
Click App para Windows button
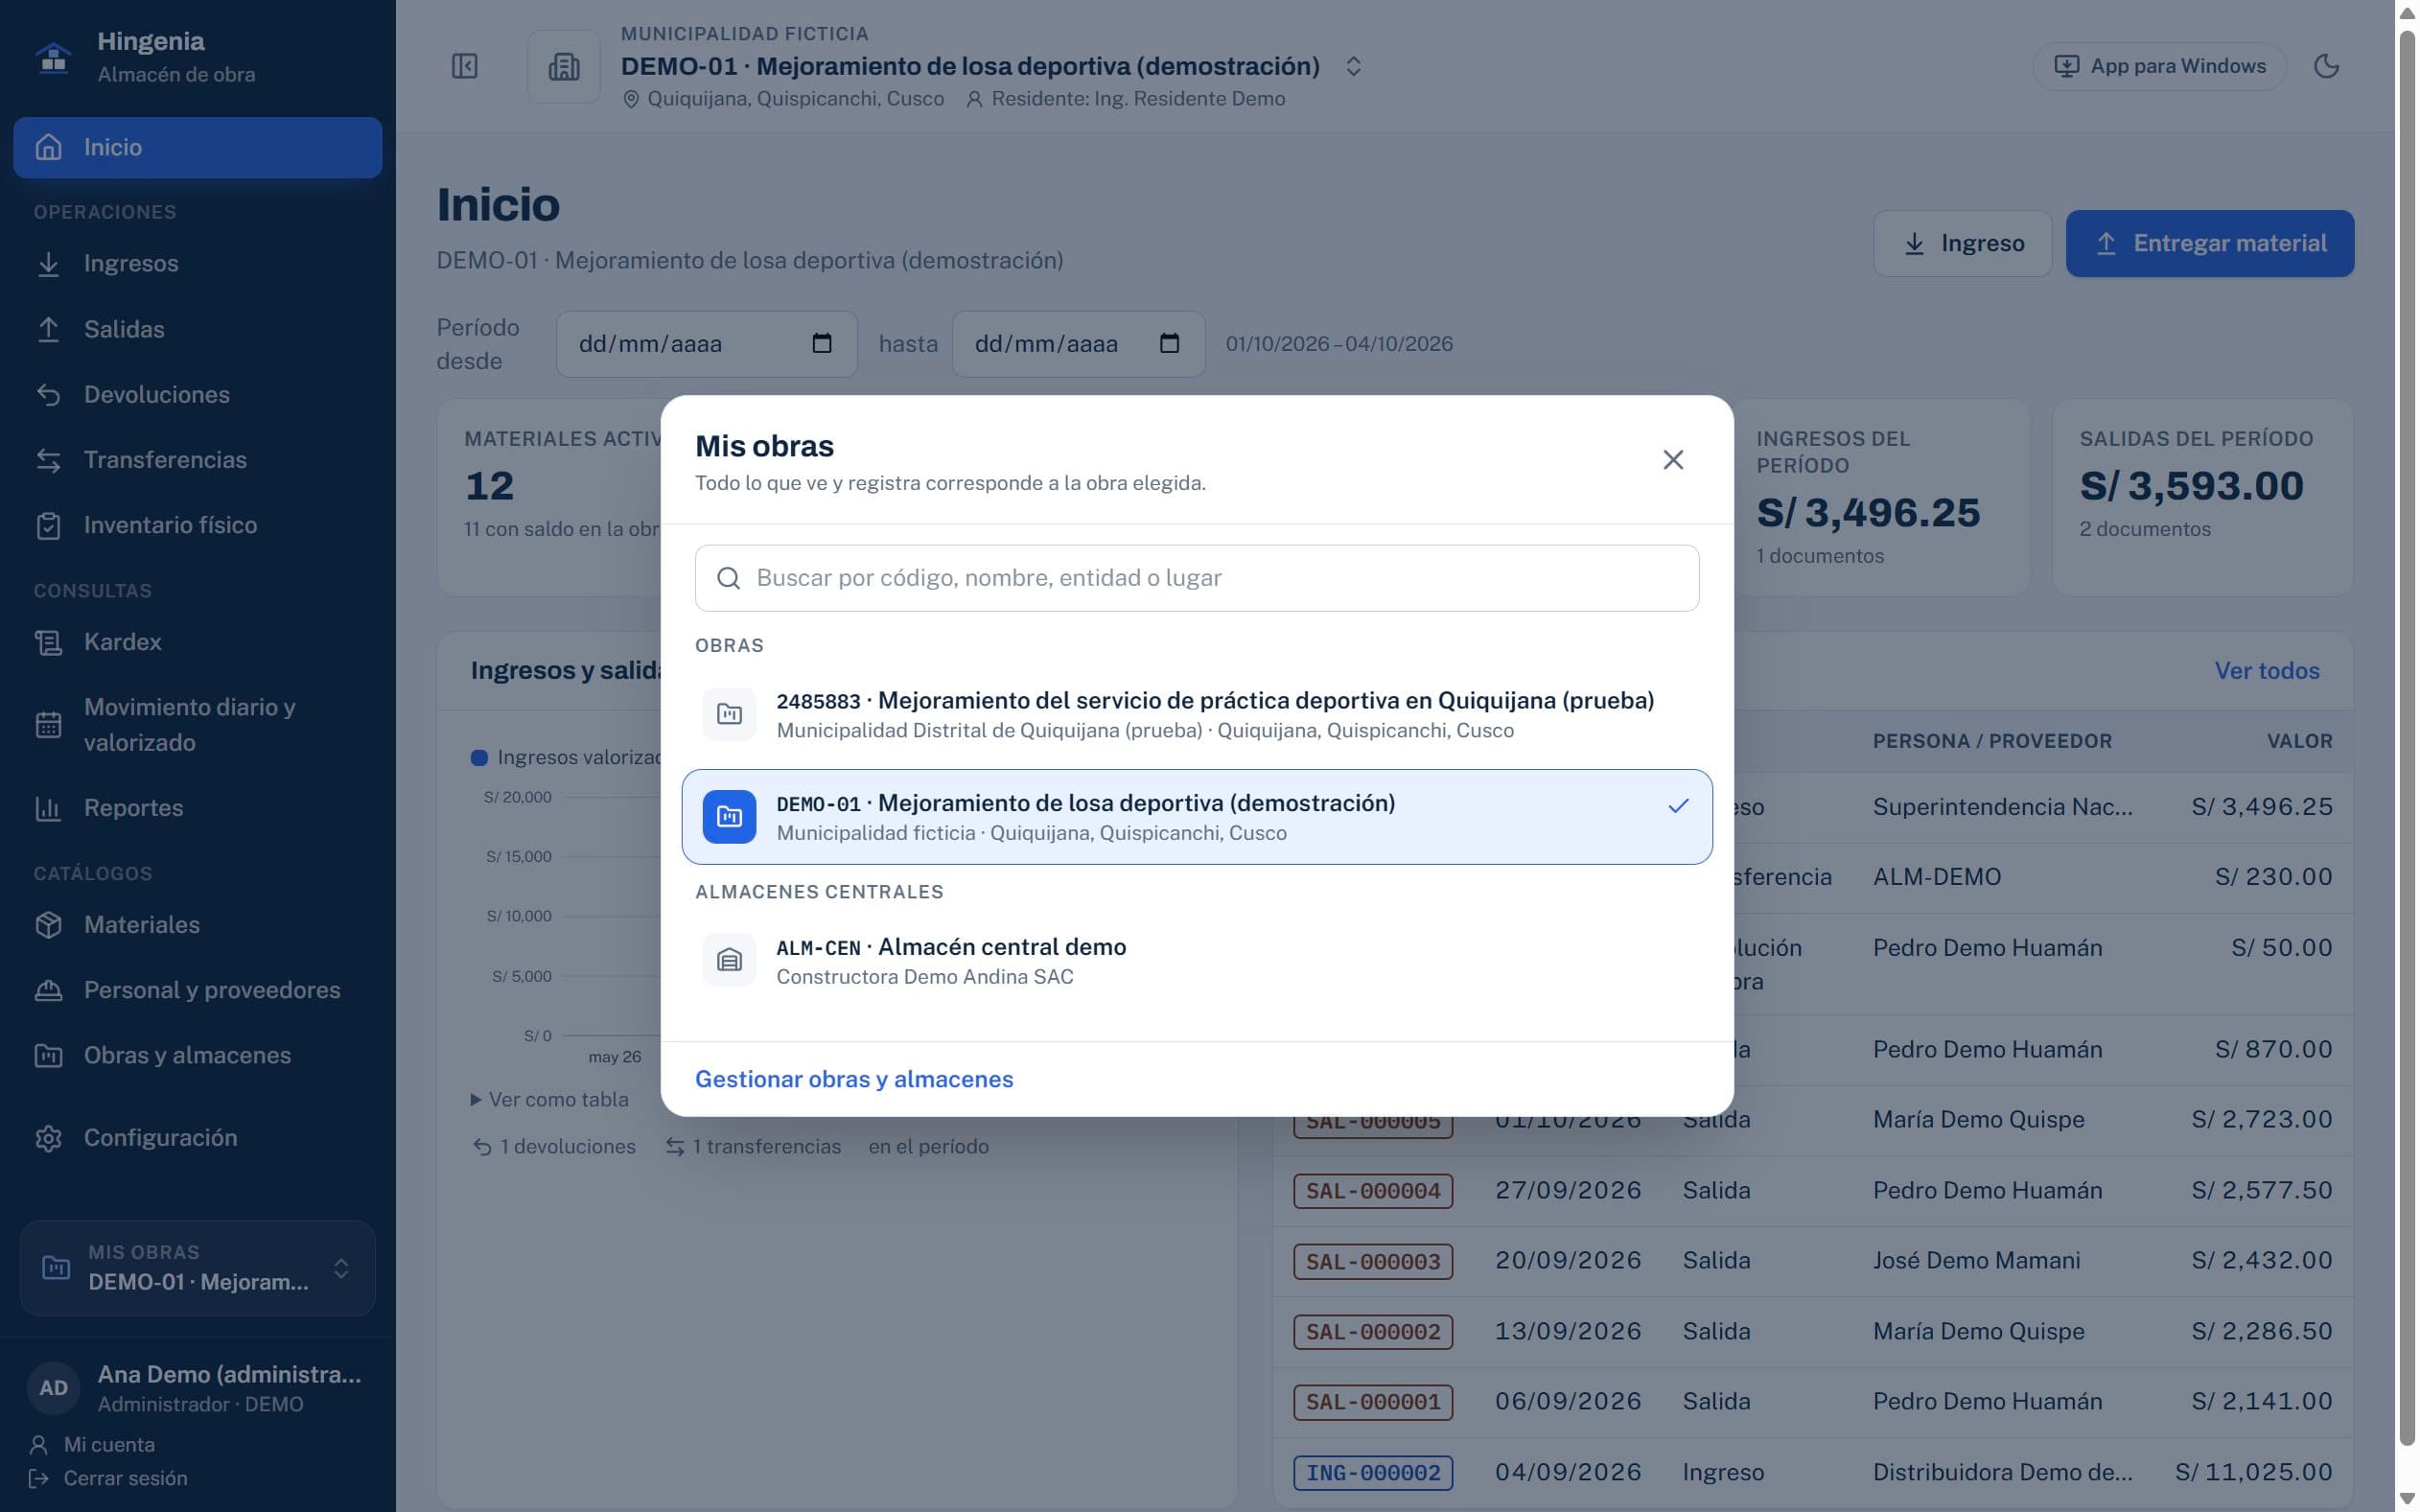coord(2159,66)
